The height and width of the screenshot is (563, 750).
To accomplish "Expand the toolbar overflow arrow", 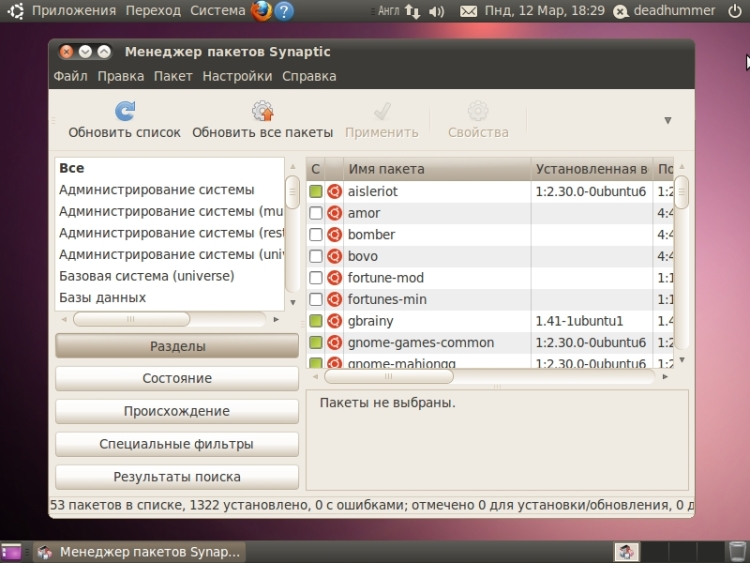I will click(668, 120).
